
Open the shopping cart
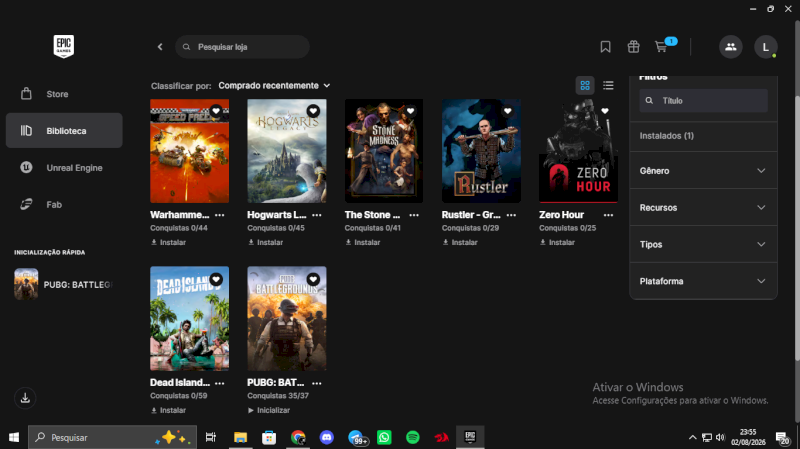click(x=661, y=47)
